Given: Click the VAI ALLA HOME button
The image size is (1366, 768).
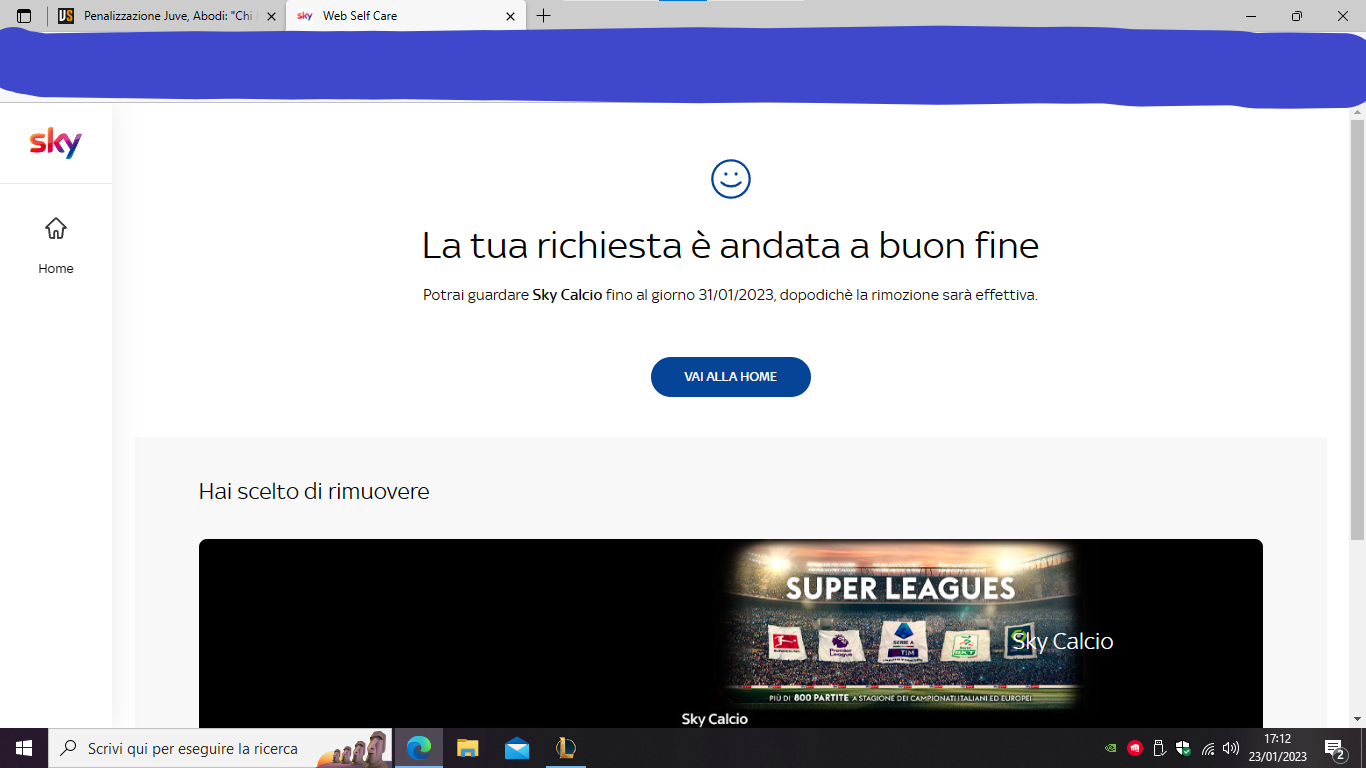Looking at the screenshot, I should click(731, 377).
